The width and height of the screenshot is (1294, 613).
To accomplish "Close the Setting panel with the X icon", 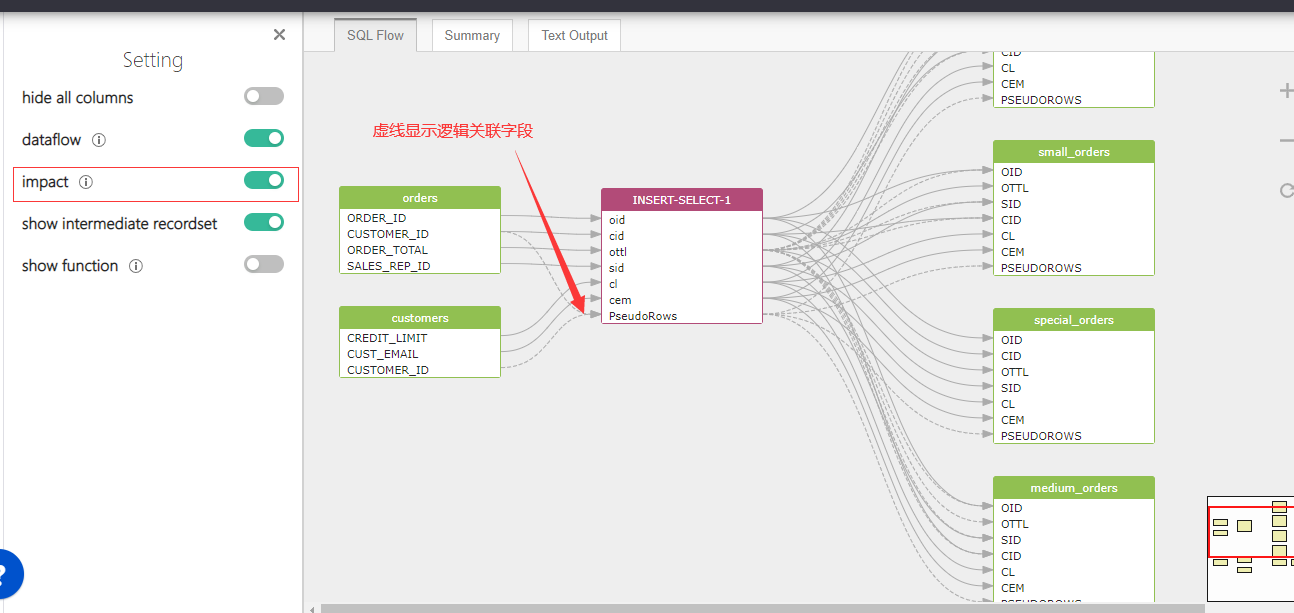I will pos(279,34).
